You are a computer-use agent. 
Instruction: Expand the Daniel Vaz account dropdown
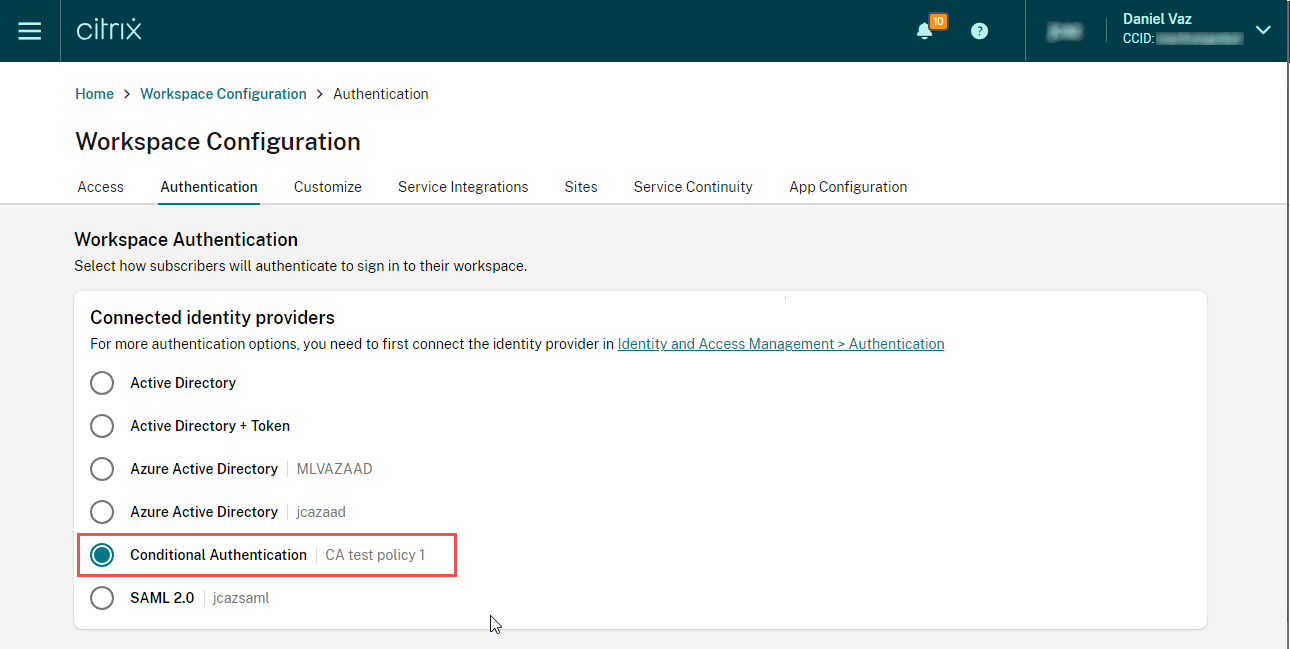point(1263,30)
